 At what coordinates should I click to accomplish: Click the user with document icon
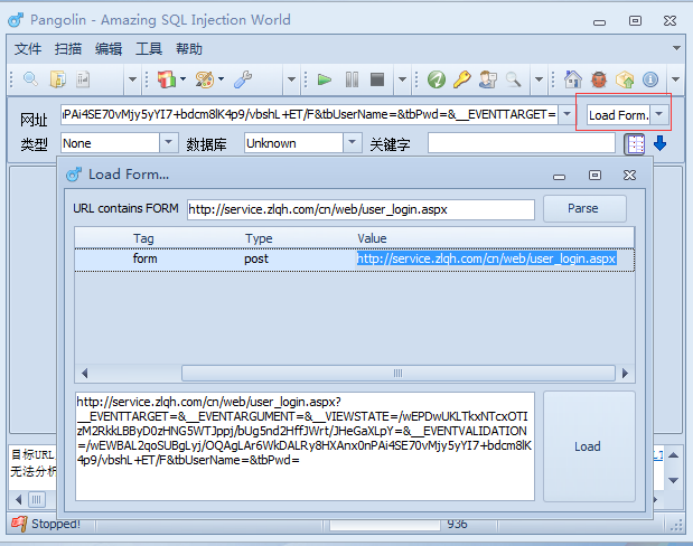pos(488,80)
